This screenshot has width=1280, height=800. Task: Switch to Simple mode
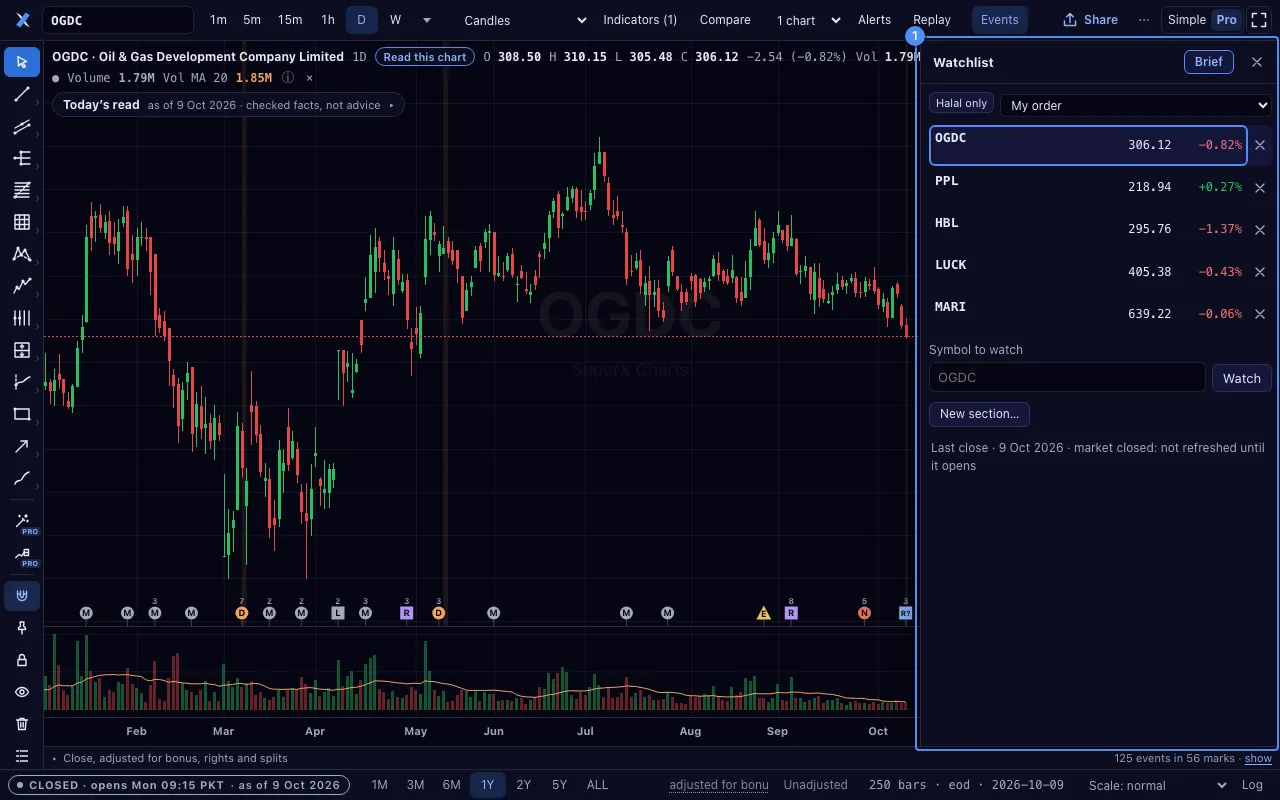1187,20
